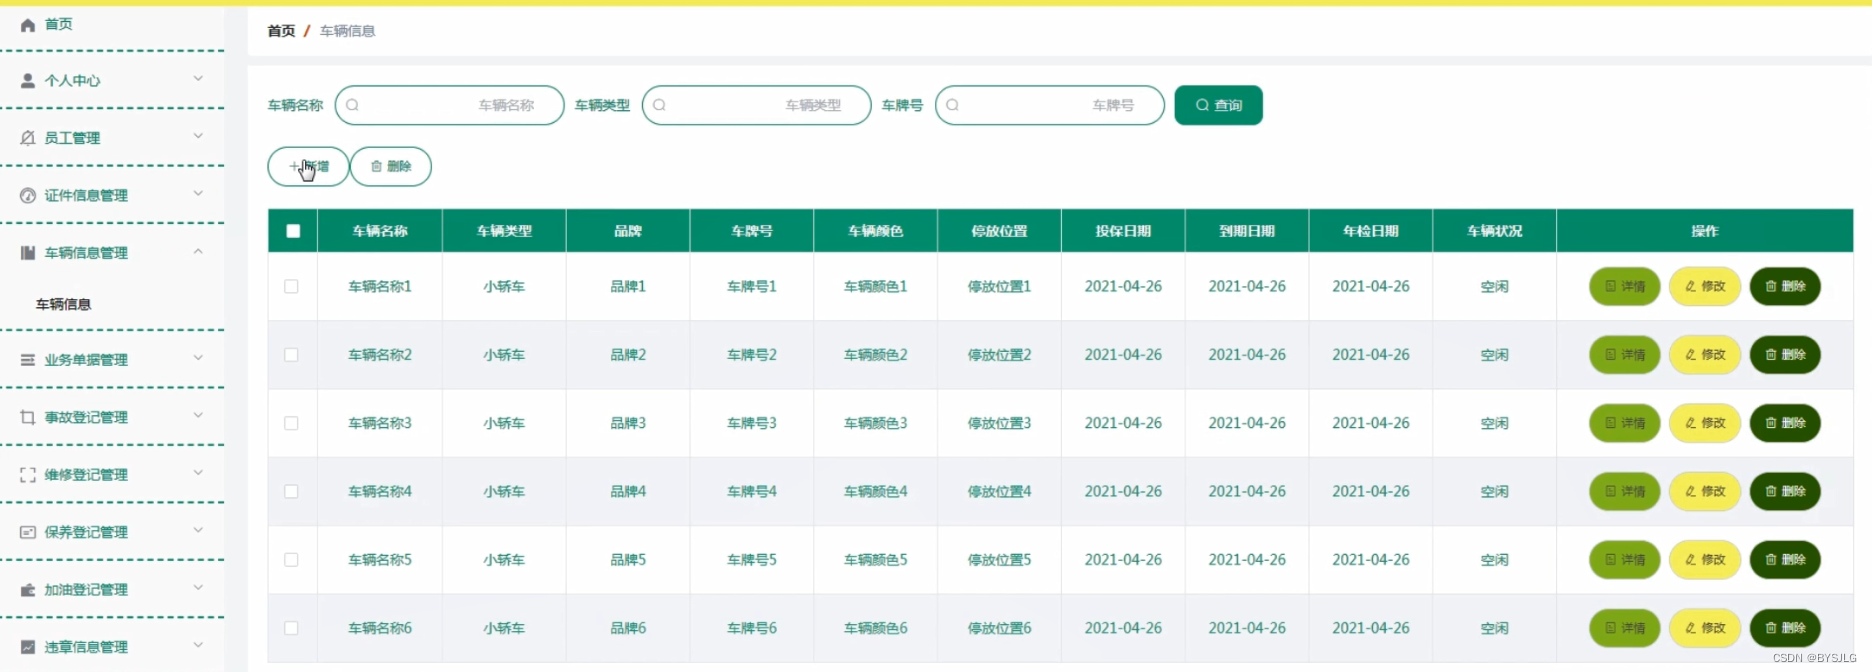Click the 投保日期 column header
1872x672 pixels.
click(x=1123, y=231)
